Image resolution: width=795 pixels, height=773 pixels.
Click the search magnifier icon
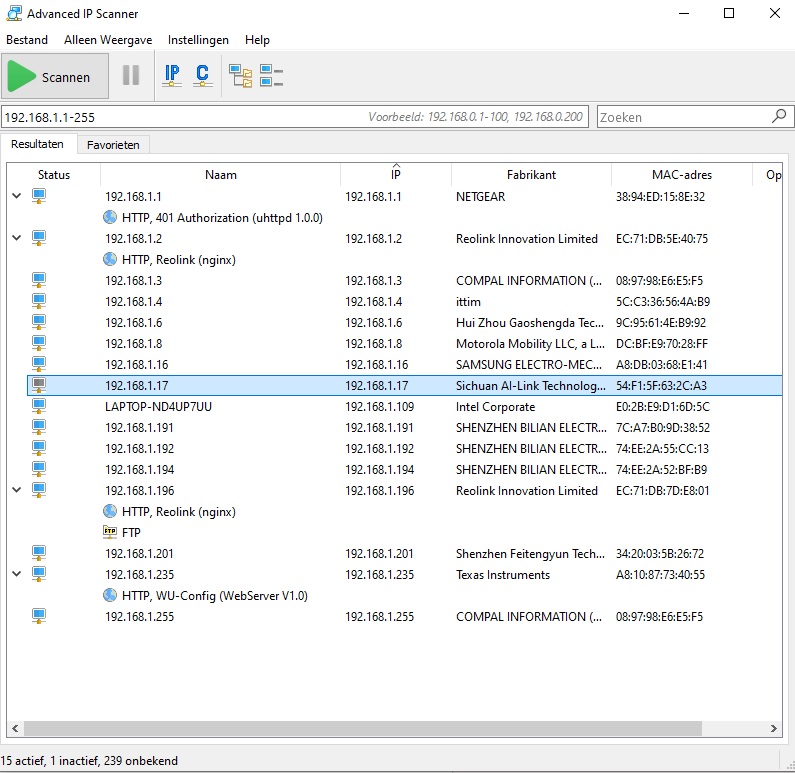click(x=778, y=117)
